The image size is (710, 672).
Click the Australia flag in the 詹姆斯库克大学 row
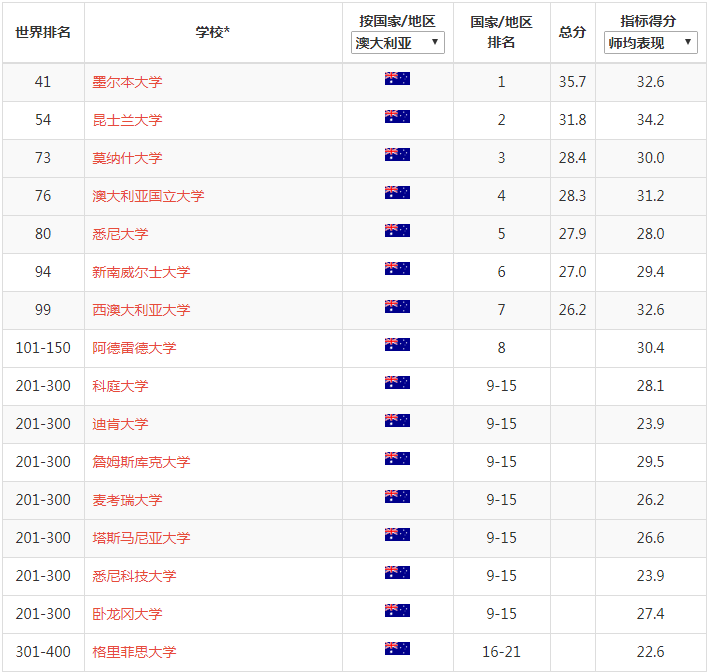[x=397, y=459]
